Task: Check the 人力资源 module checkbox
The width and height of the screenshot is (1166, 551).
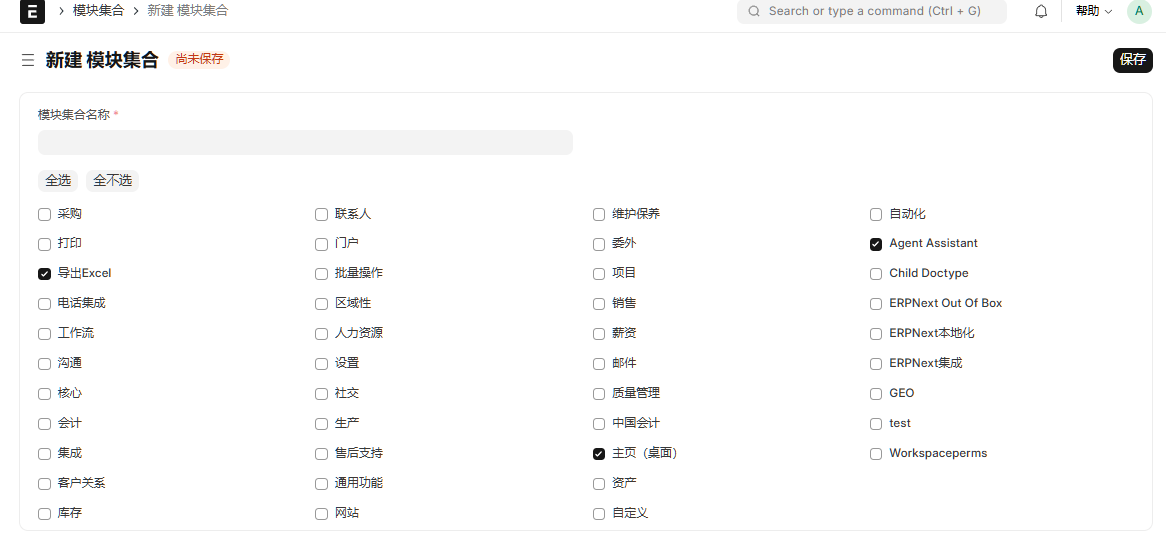Action: (x=321, y=334)
